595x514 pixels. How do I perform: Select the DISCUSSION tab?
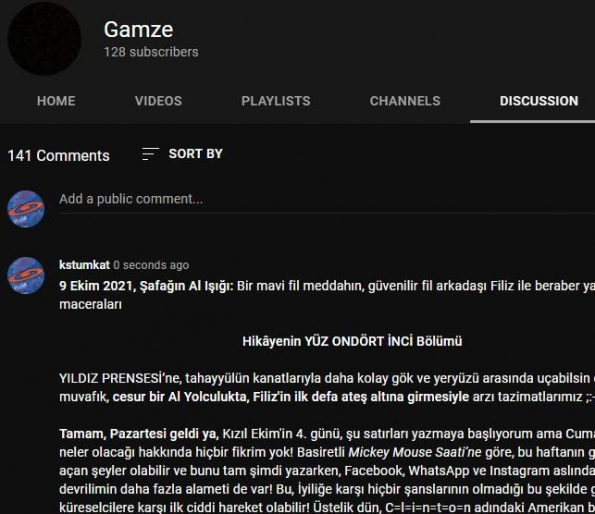click(539, 101)
